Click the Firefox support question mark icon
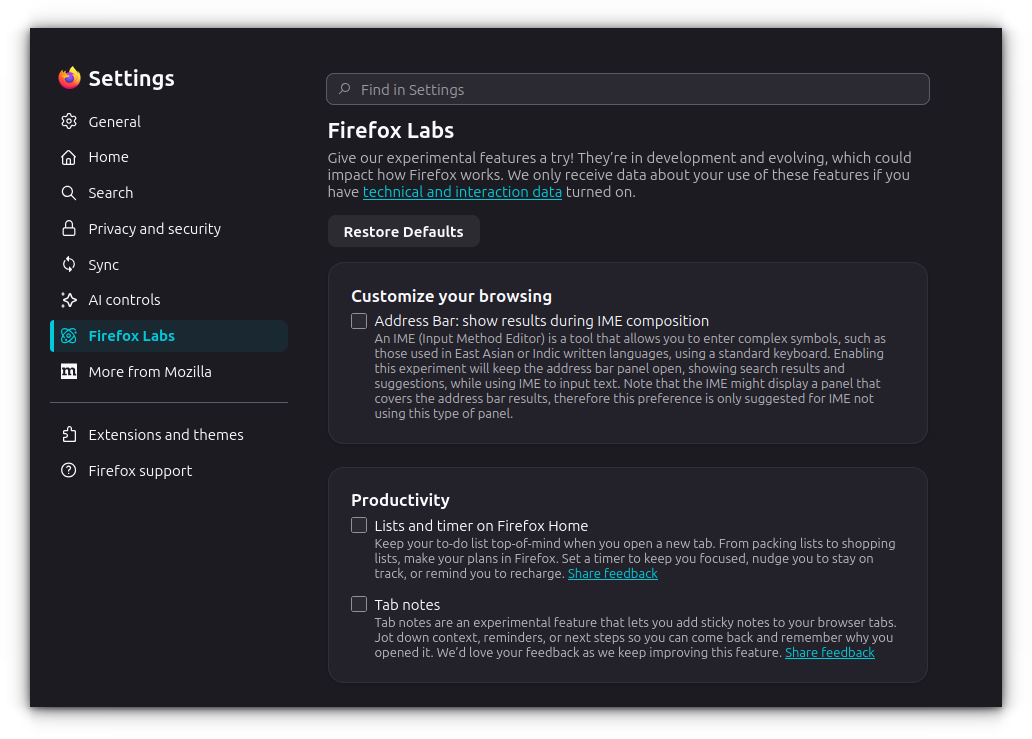 [x=68, y=471]
